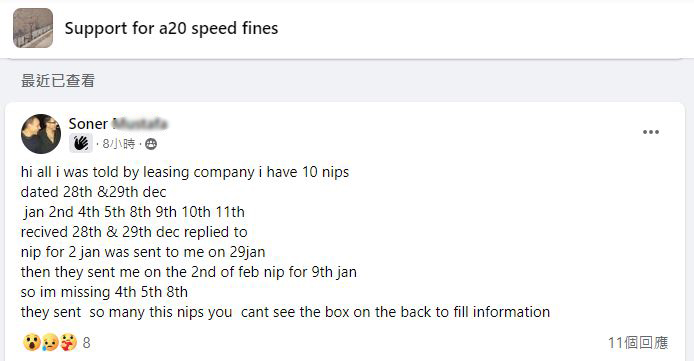Screen dimensions: 694x361
Task: Click the line listing jan nip dates
Action: 134,212
